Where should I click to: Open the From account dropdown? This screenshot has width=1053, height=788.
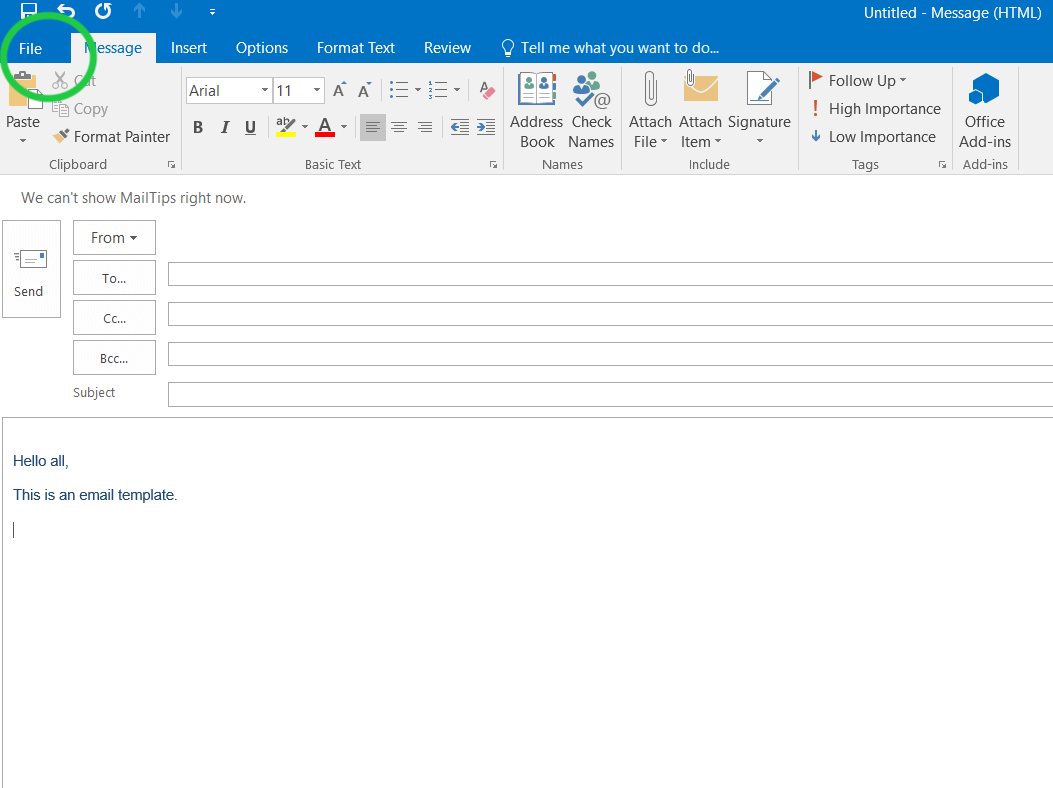[x=114, y=238]
